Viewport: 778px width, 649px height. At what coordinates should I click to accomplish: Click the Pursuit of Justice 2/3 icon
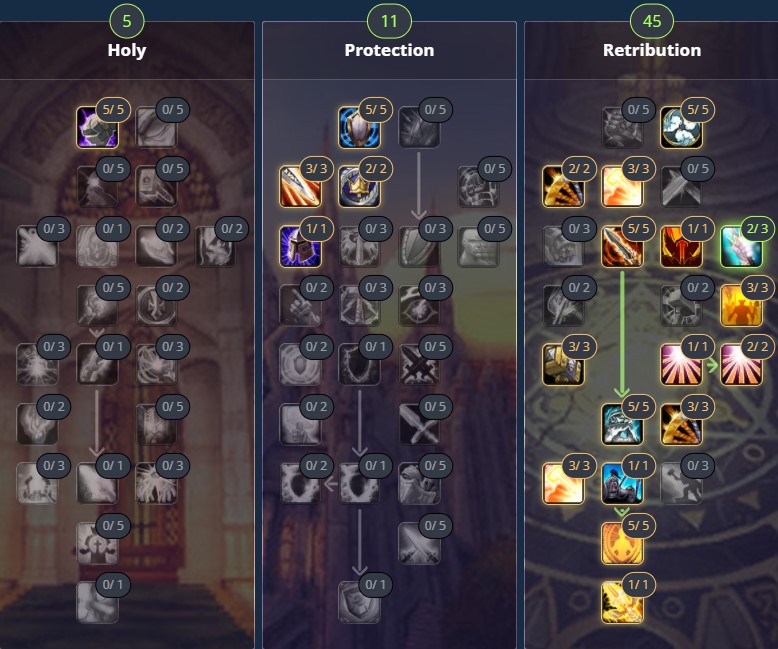coord(741,246)
